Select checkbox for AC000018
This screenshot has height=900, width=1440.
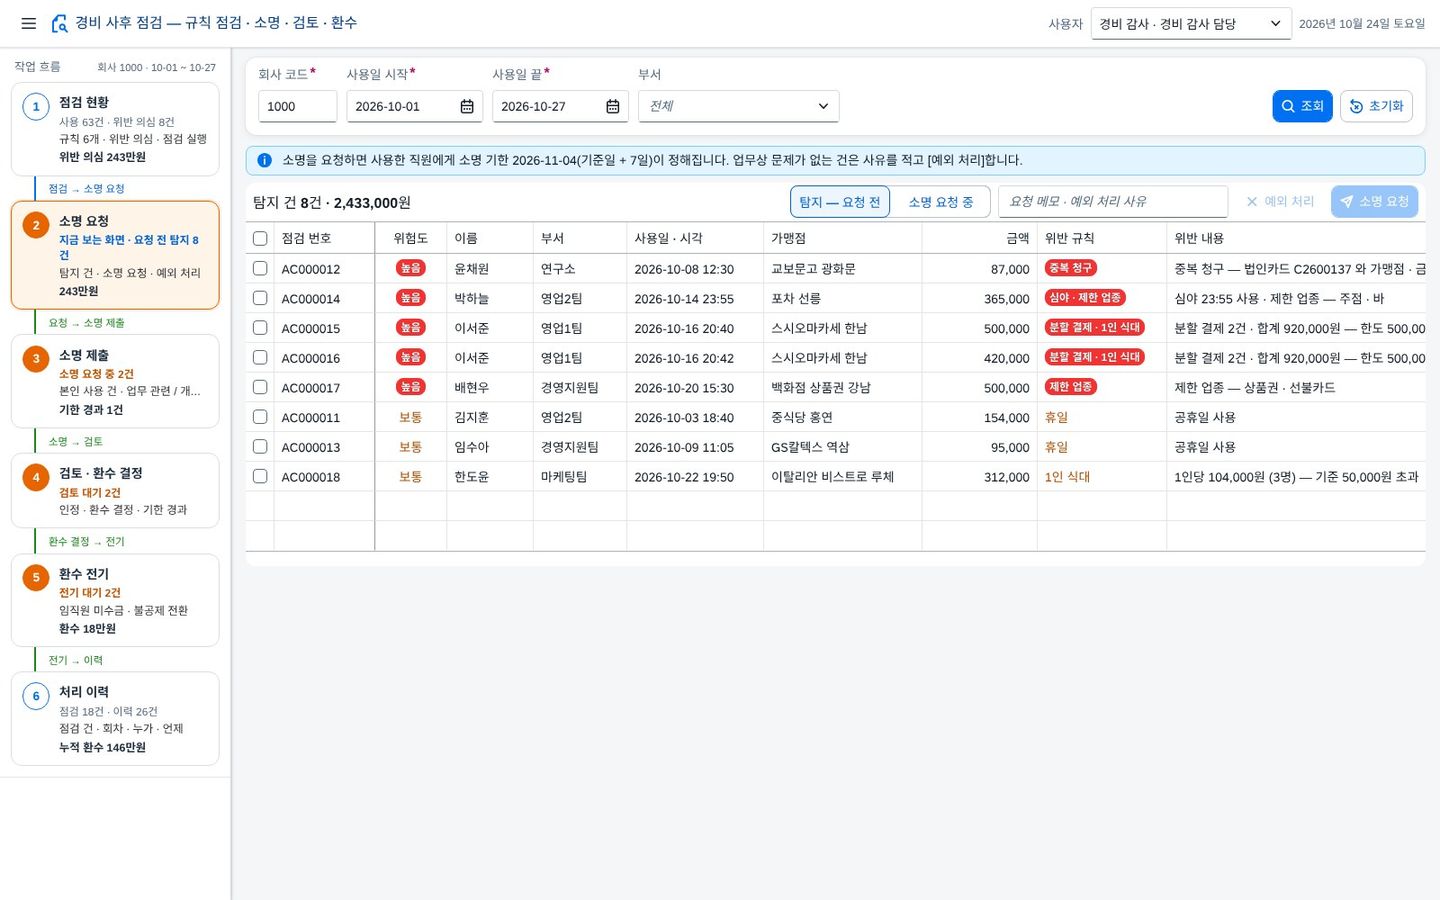pyautogui.click(x=260, y=477)
